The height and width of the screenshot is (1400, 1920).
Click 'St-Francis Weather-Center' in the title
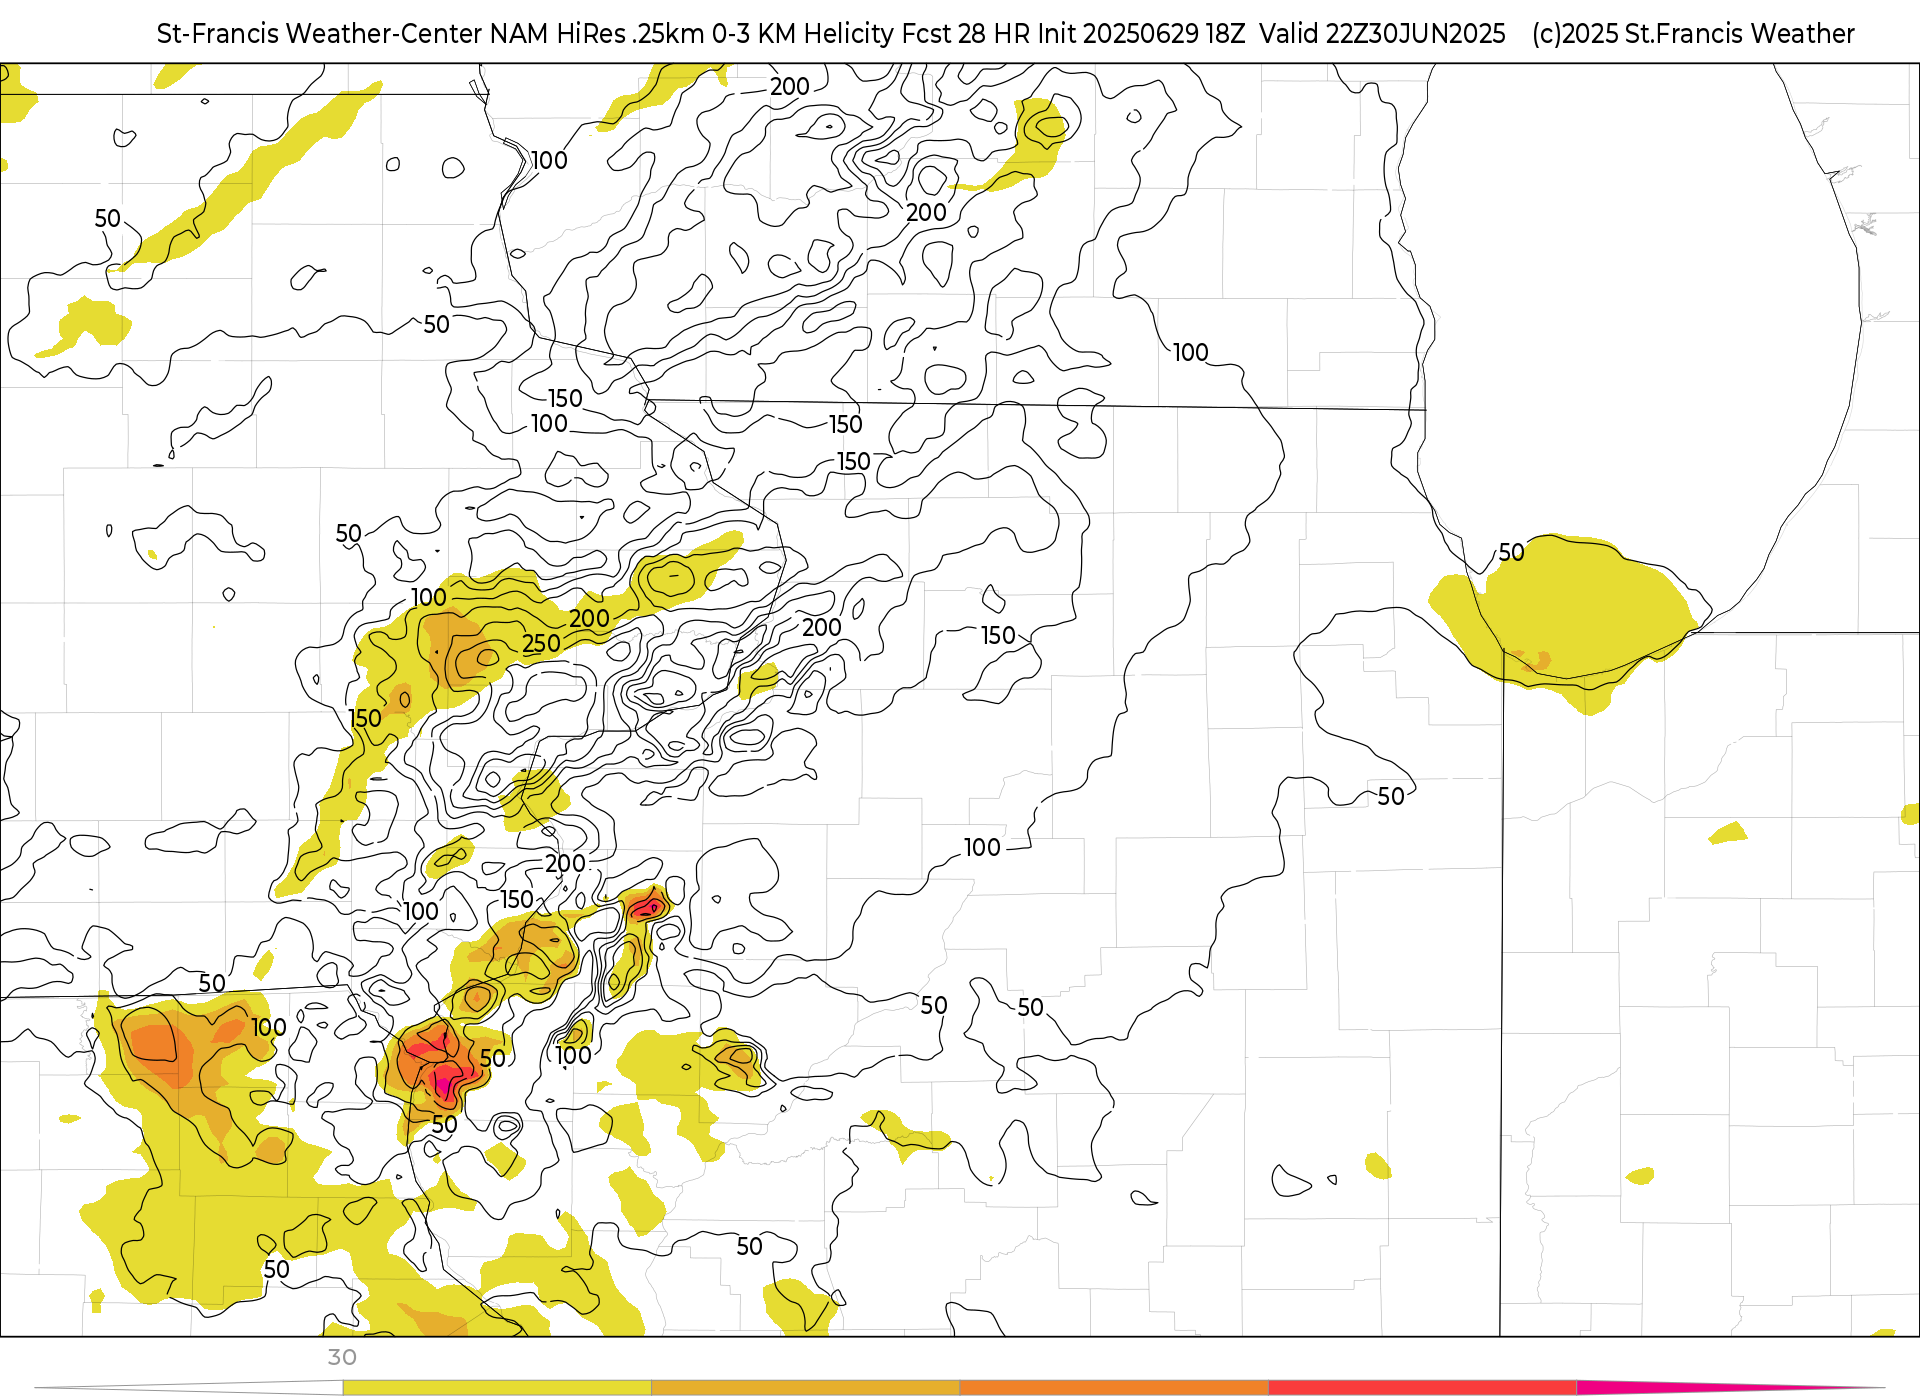pyautogui.click(x=320, y=34)
